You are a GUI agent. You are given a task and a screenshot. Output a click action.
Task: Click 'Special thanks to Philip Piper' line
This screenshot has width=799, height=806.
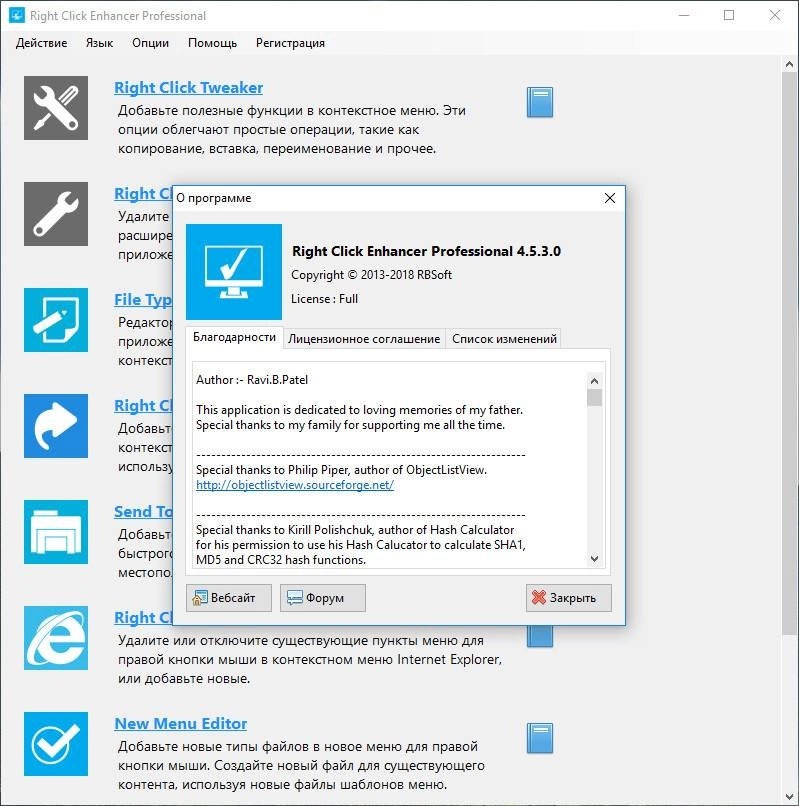[x=341, y=470]
